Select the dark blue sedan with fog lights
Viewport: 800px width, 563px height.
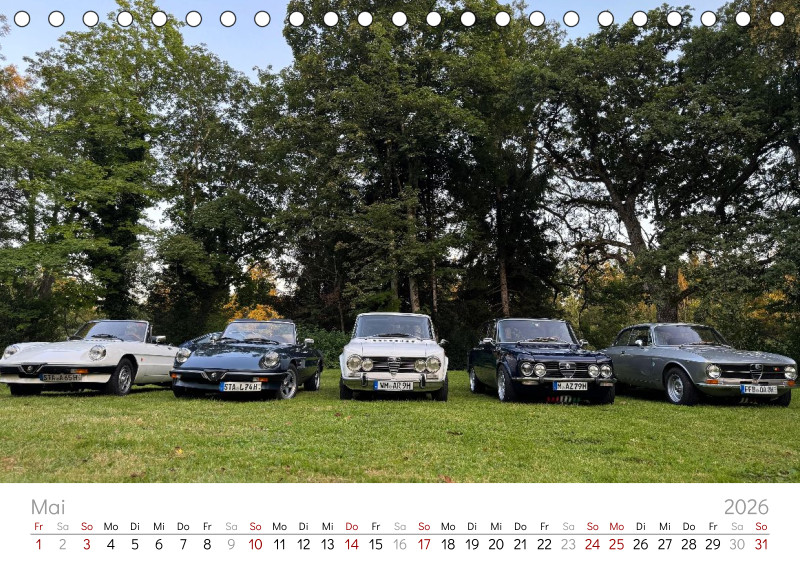540,361
